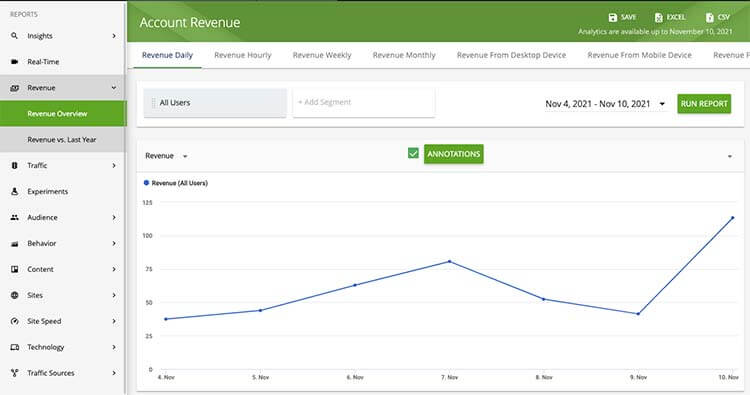Click the Traffic icon in sidebar
Image resolution: width=750 pixels, height=395 pixels.
[x=14, y=165]
